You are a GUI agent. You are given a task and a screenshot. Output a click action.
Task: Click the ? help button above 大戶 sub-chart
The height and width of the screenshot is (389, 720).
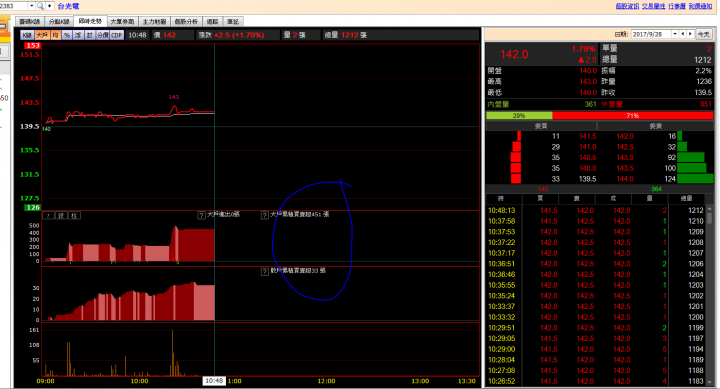pyautogui.click(x=48, y=215)
